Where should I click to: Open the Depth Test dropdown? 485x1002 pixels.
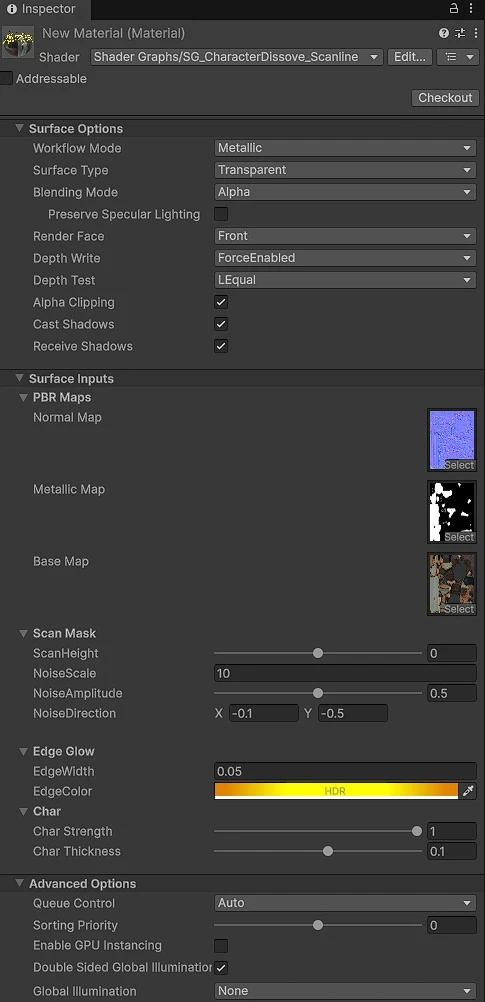click(345, 280)
